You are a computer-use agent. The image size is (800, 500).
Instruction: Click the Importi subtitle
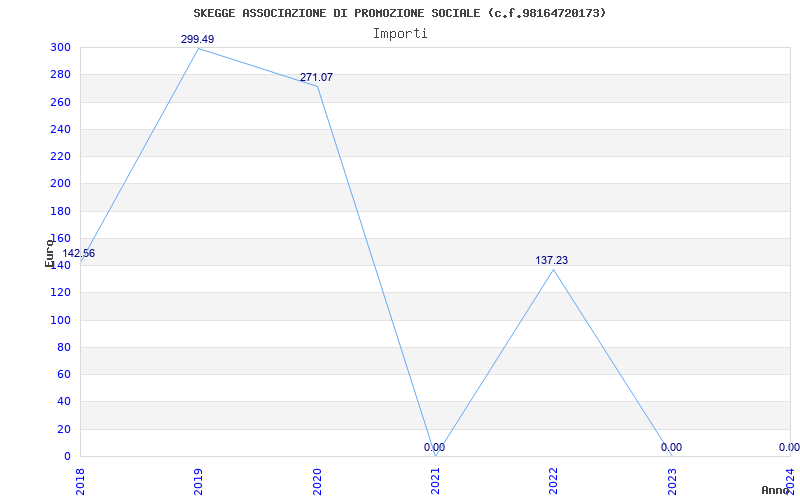400,34
